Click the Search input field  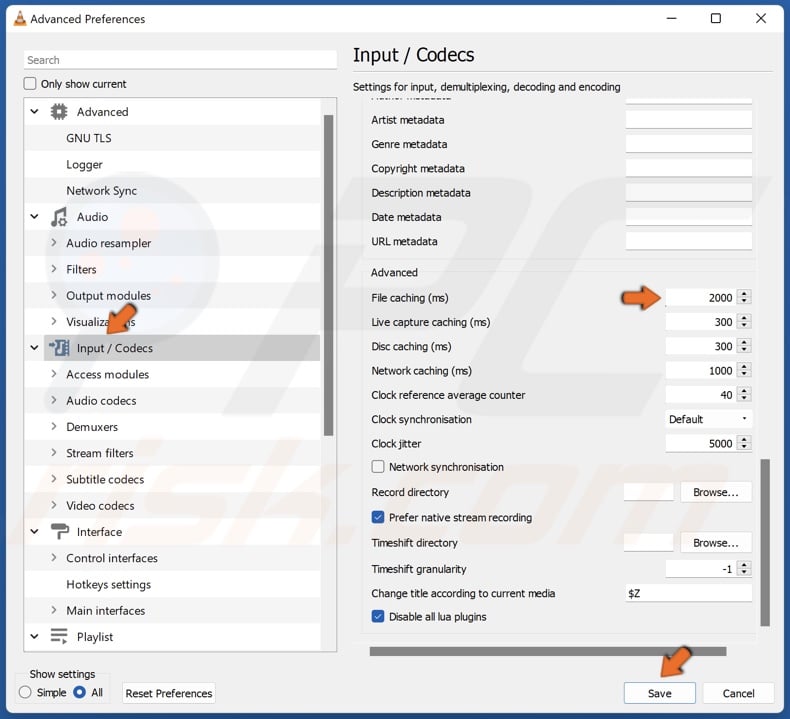(180, 60)
